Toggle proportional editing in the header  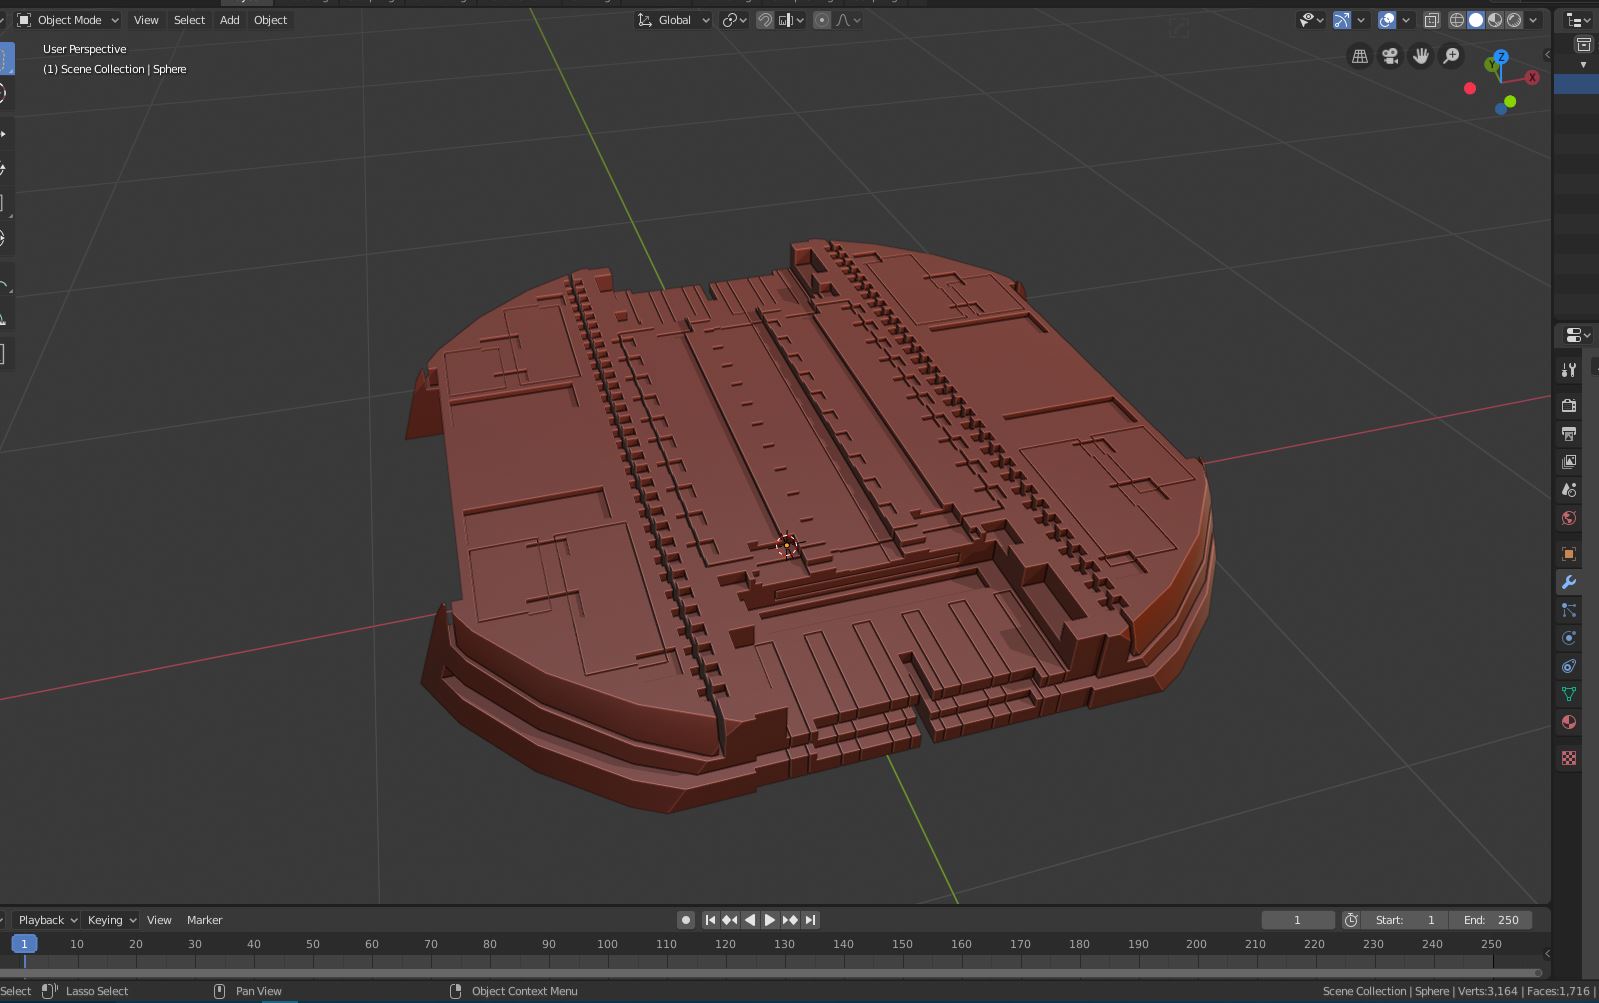point(821,20)
